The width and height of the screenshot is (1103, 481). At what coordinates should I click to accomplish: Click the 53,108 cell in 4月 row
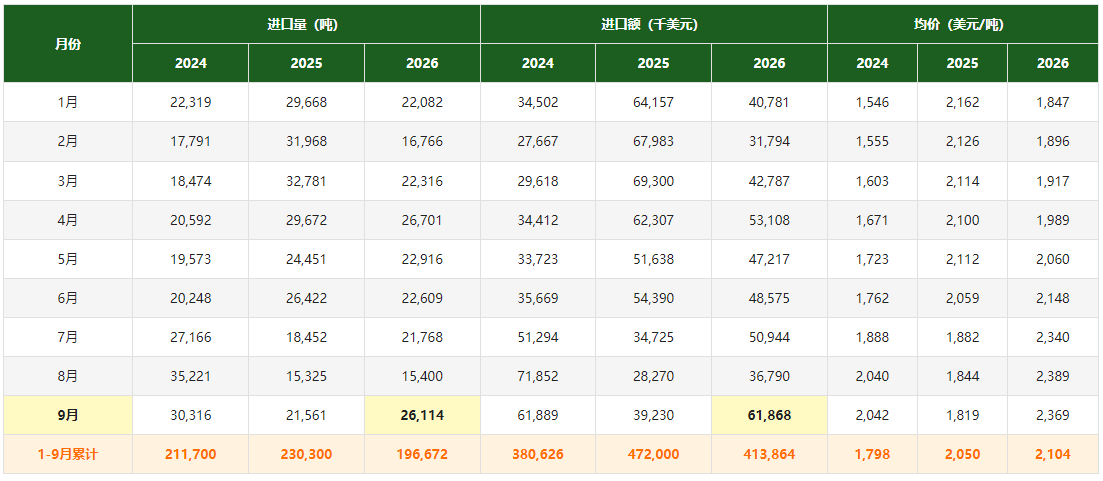click(769, 220)
